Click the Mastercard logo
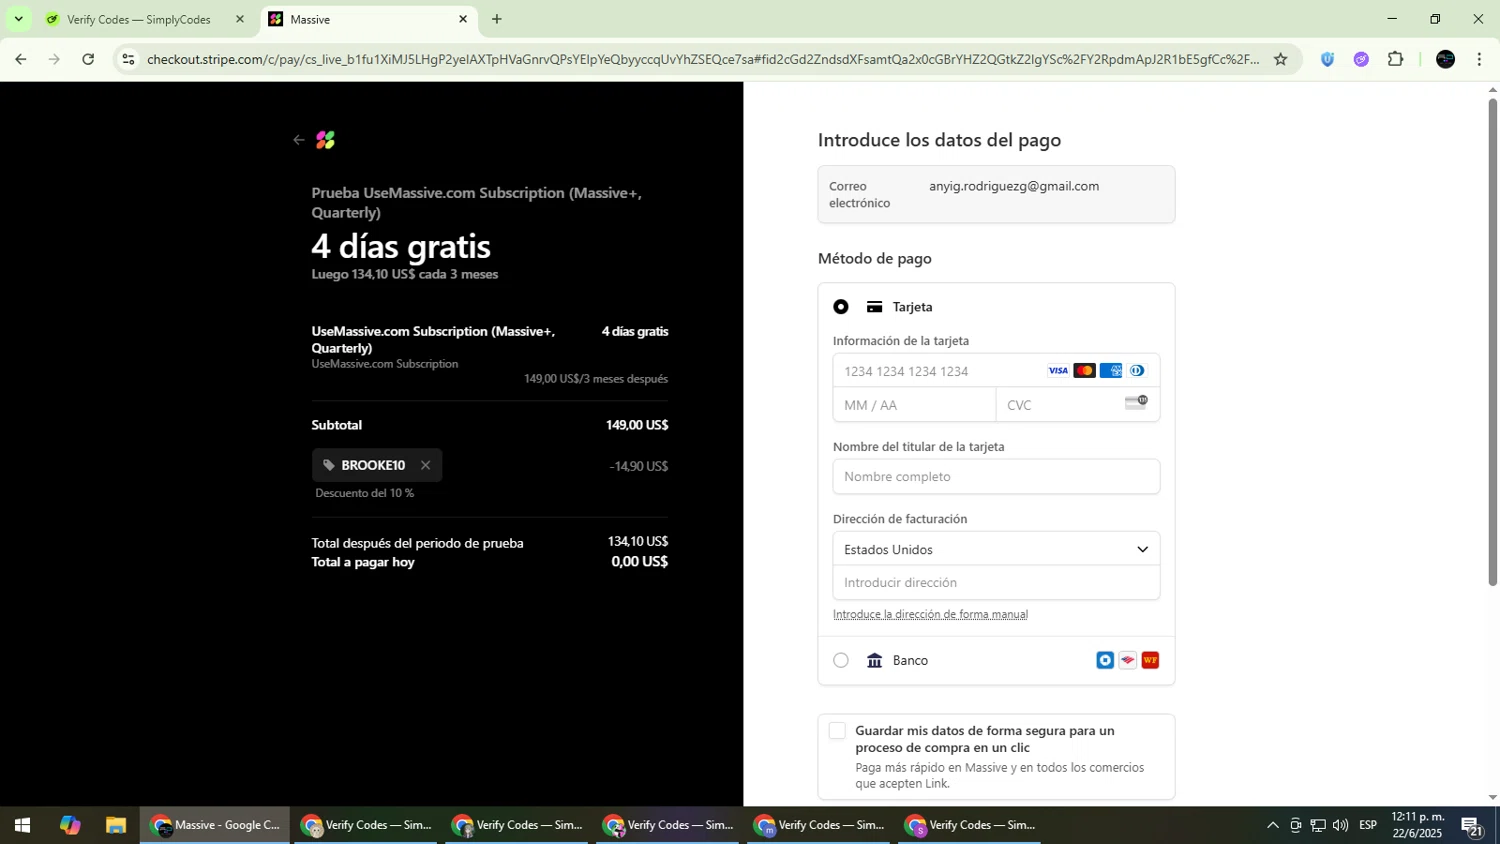 (1084, 371)
